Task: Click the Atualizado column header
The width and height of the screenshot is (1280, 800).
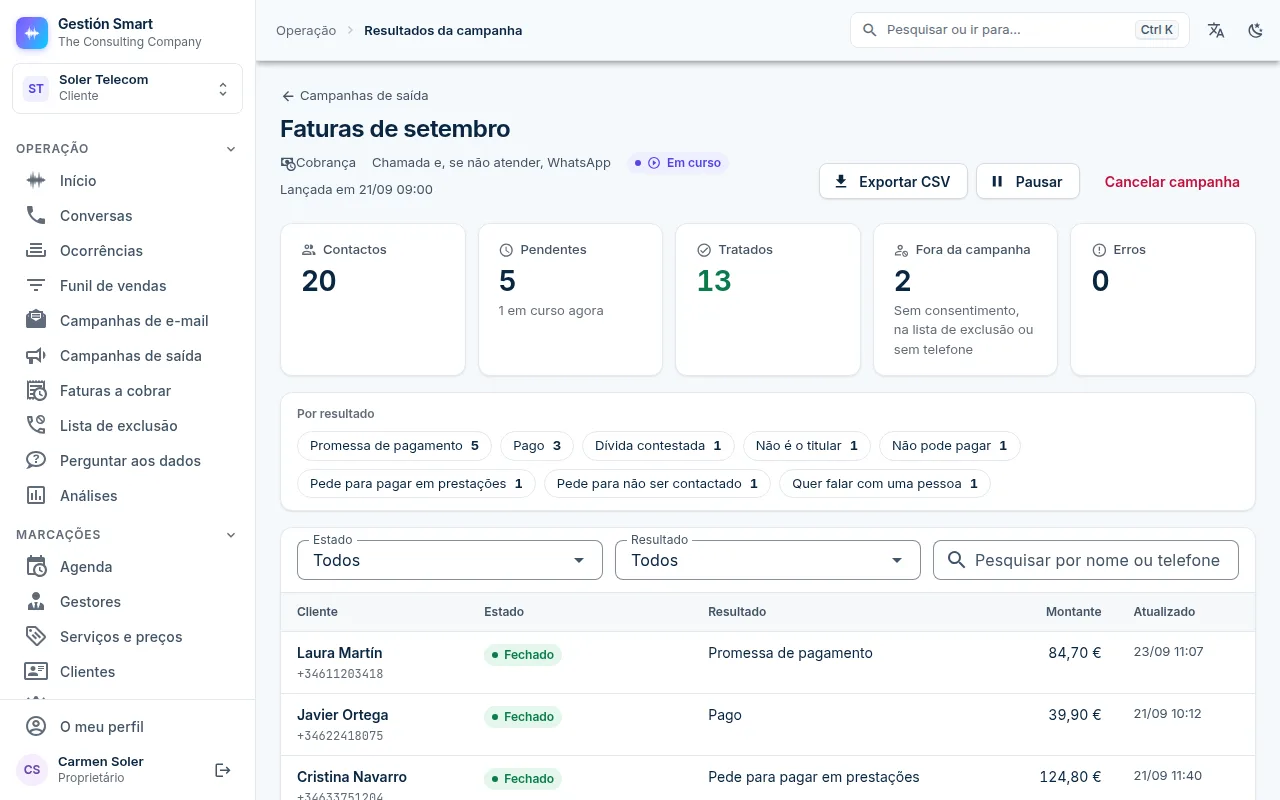Action: pyautogui.click(x=1164, y=612)
